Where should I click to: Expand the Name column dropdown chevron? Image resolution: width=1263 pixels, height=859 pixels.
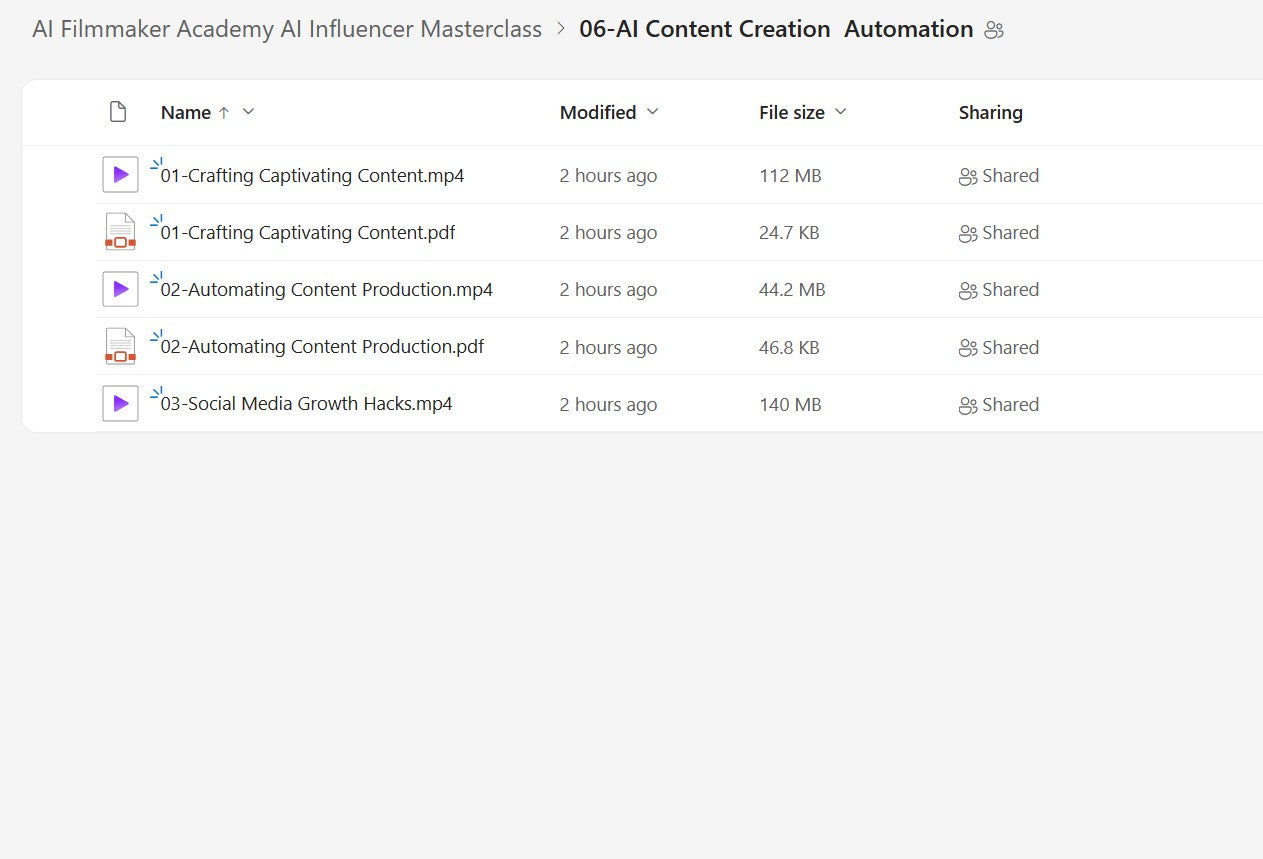pyautogui.click(x=249, y=112)
